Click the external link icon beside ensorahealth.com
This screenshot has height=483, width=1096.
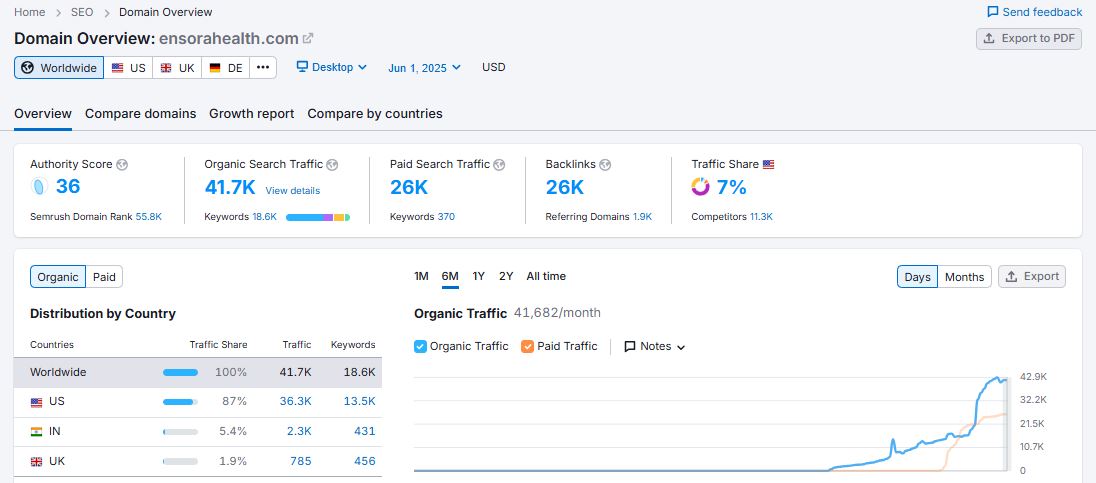308,39
